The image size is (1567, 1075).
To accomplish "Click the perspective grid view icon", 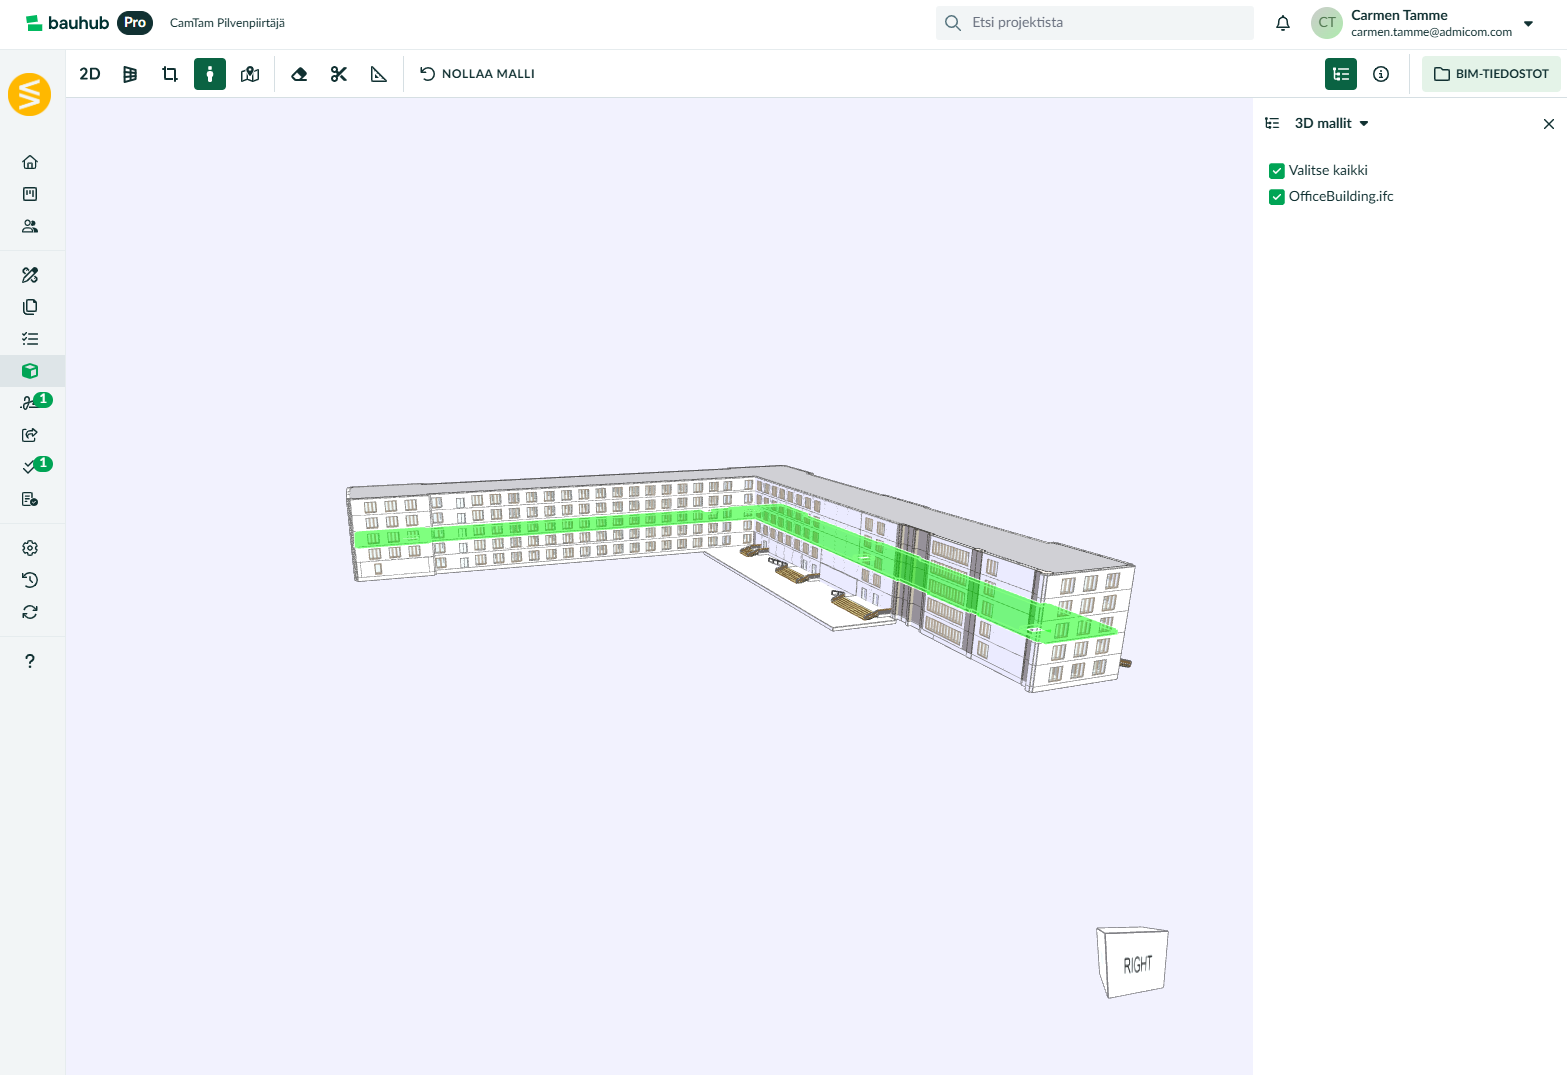I will (x=130, y=74).
